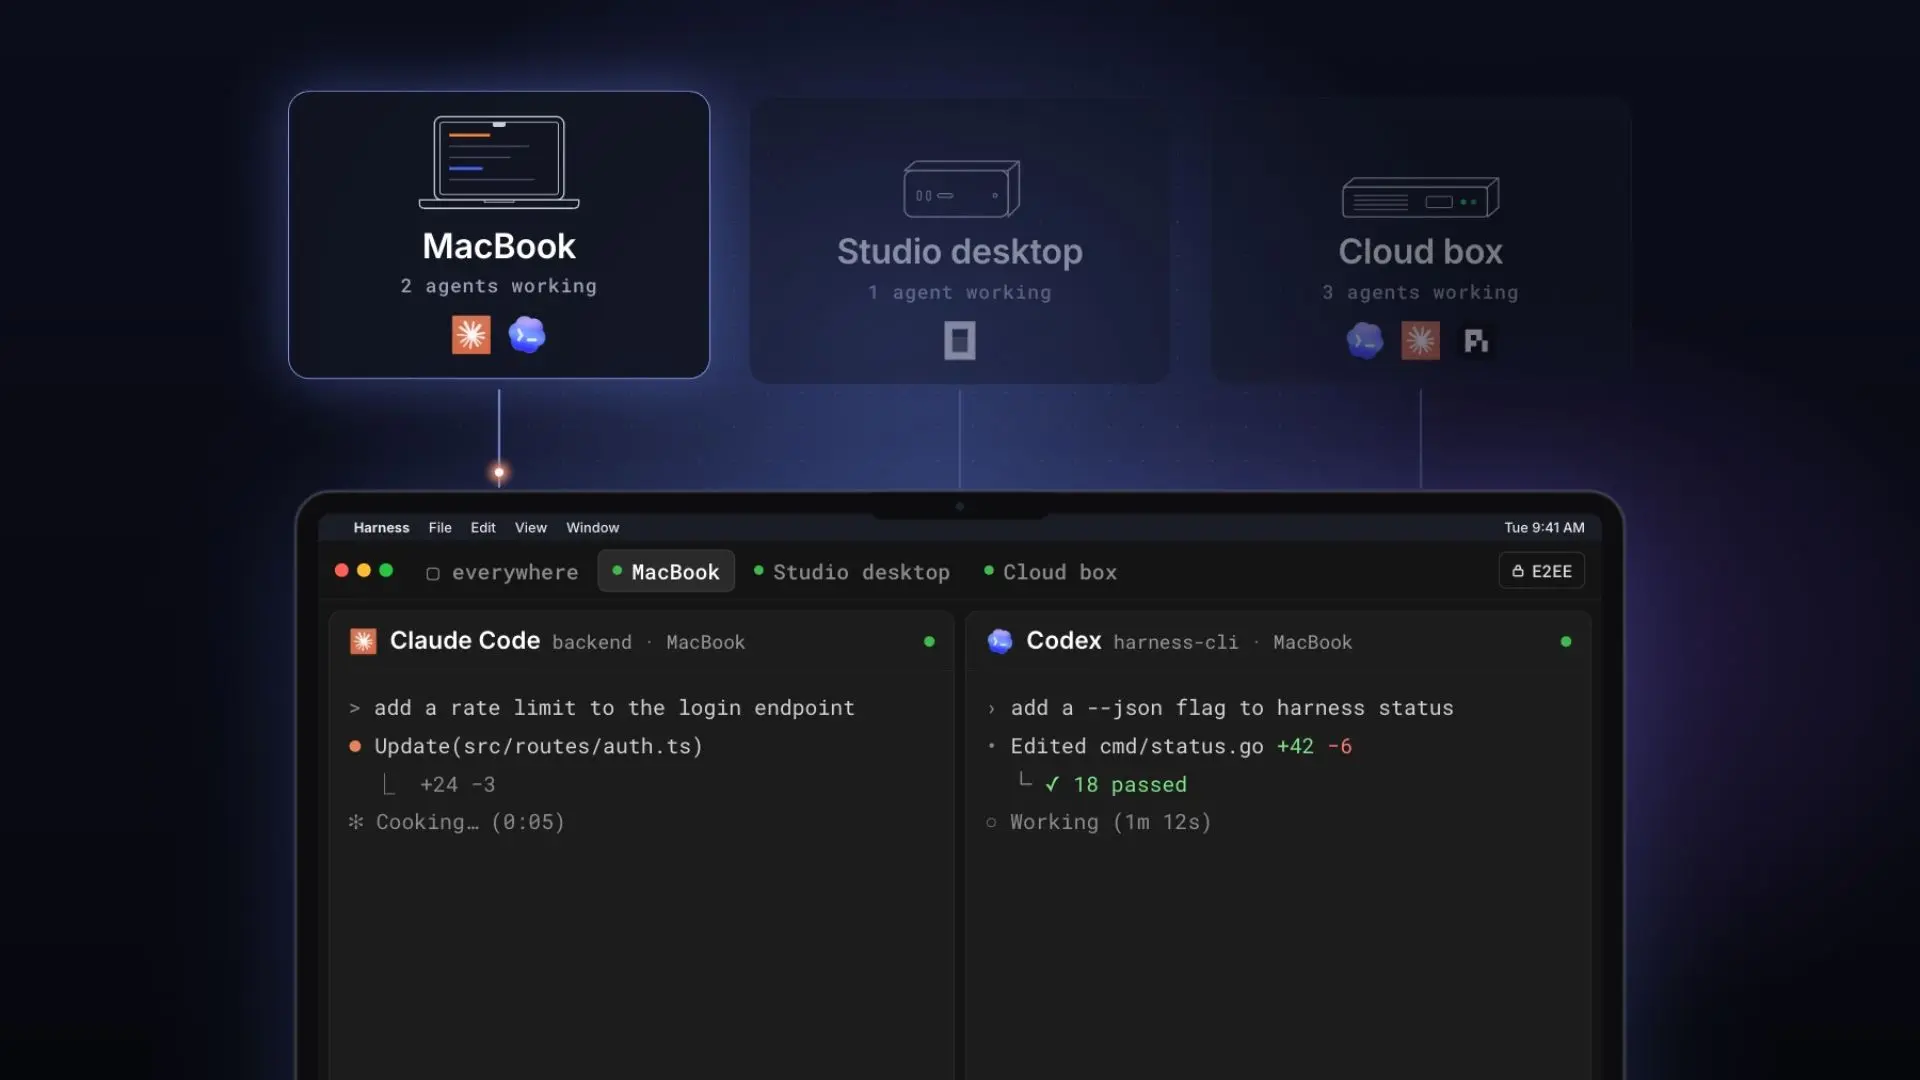Click the 'Edited cmd/status.go' line
This screenshot has width=1920, height=1080.
(1136, 746)
